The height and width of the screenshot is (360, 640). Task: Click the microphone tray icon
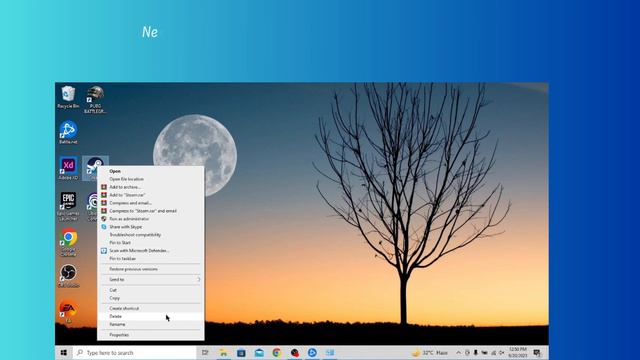click(476, 353)
